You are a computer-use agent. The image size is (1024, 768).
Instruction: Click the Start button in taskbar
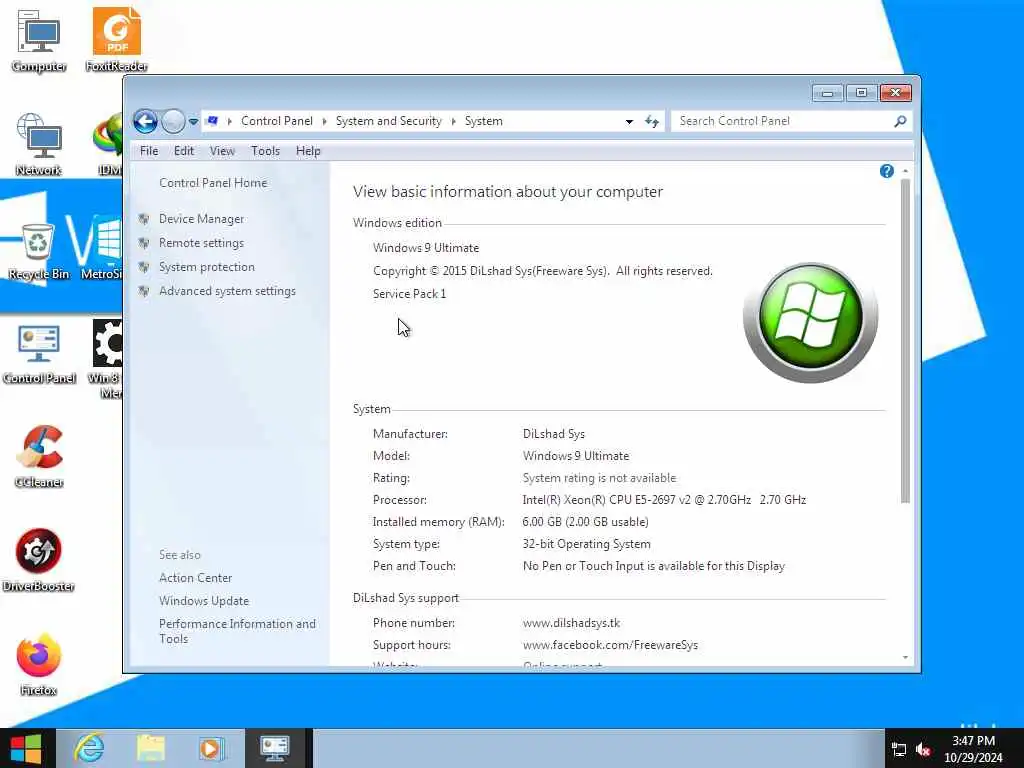(26, 748)
